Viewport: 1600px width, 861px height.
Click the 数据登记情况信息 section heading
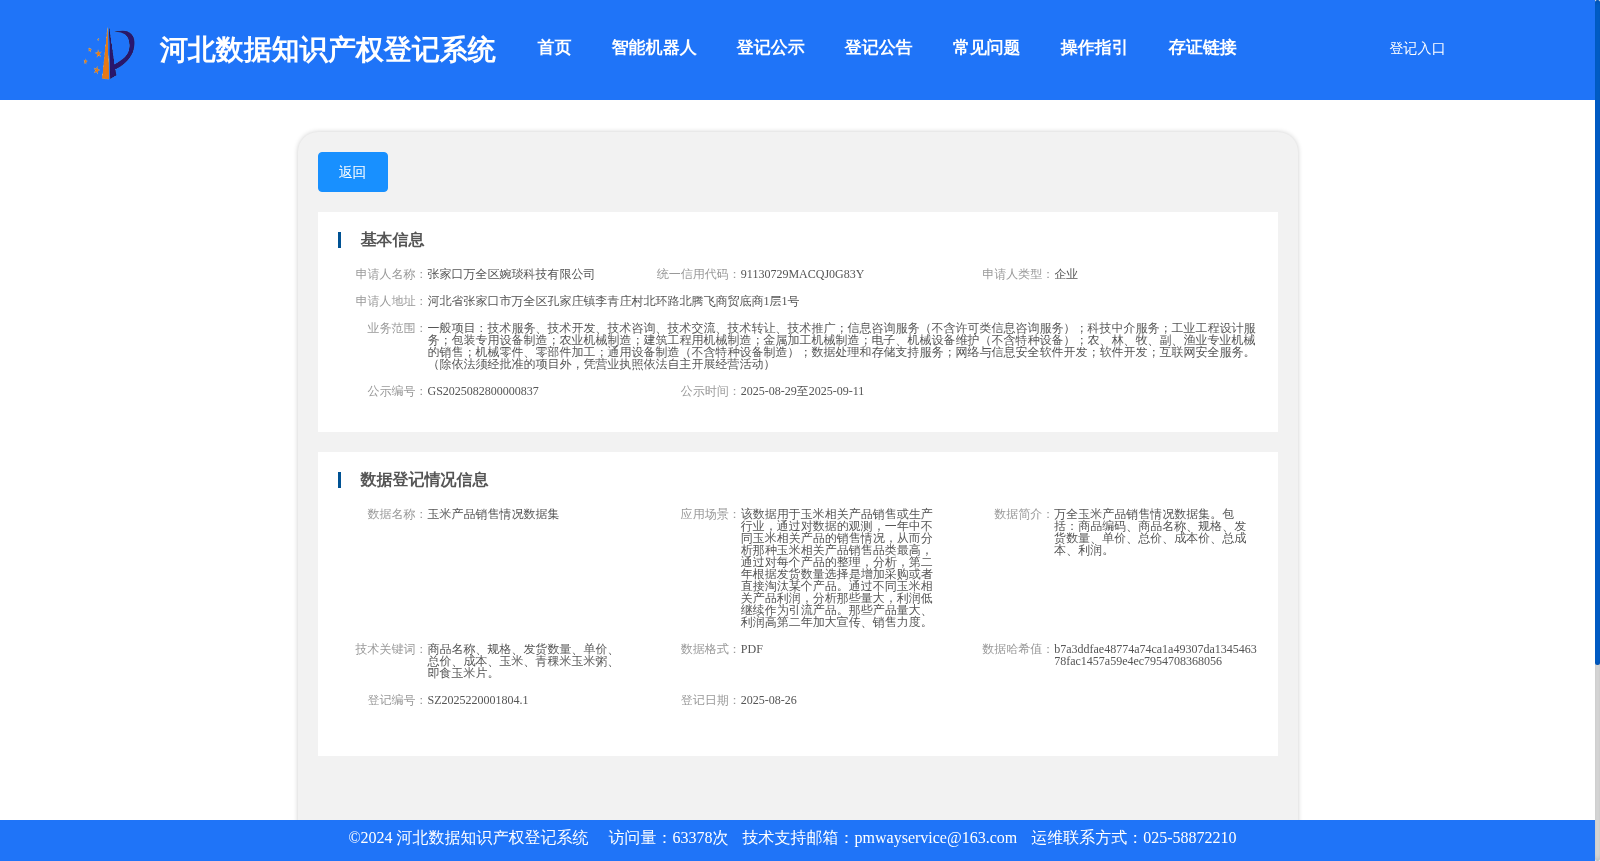(x=424, y=480)
